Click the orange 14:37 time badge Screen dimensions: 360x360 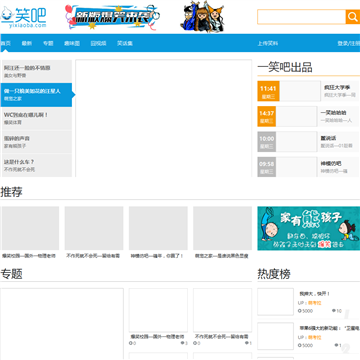[x=266, y=116]
